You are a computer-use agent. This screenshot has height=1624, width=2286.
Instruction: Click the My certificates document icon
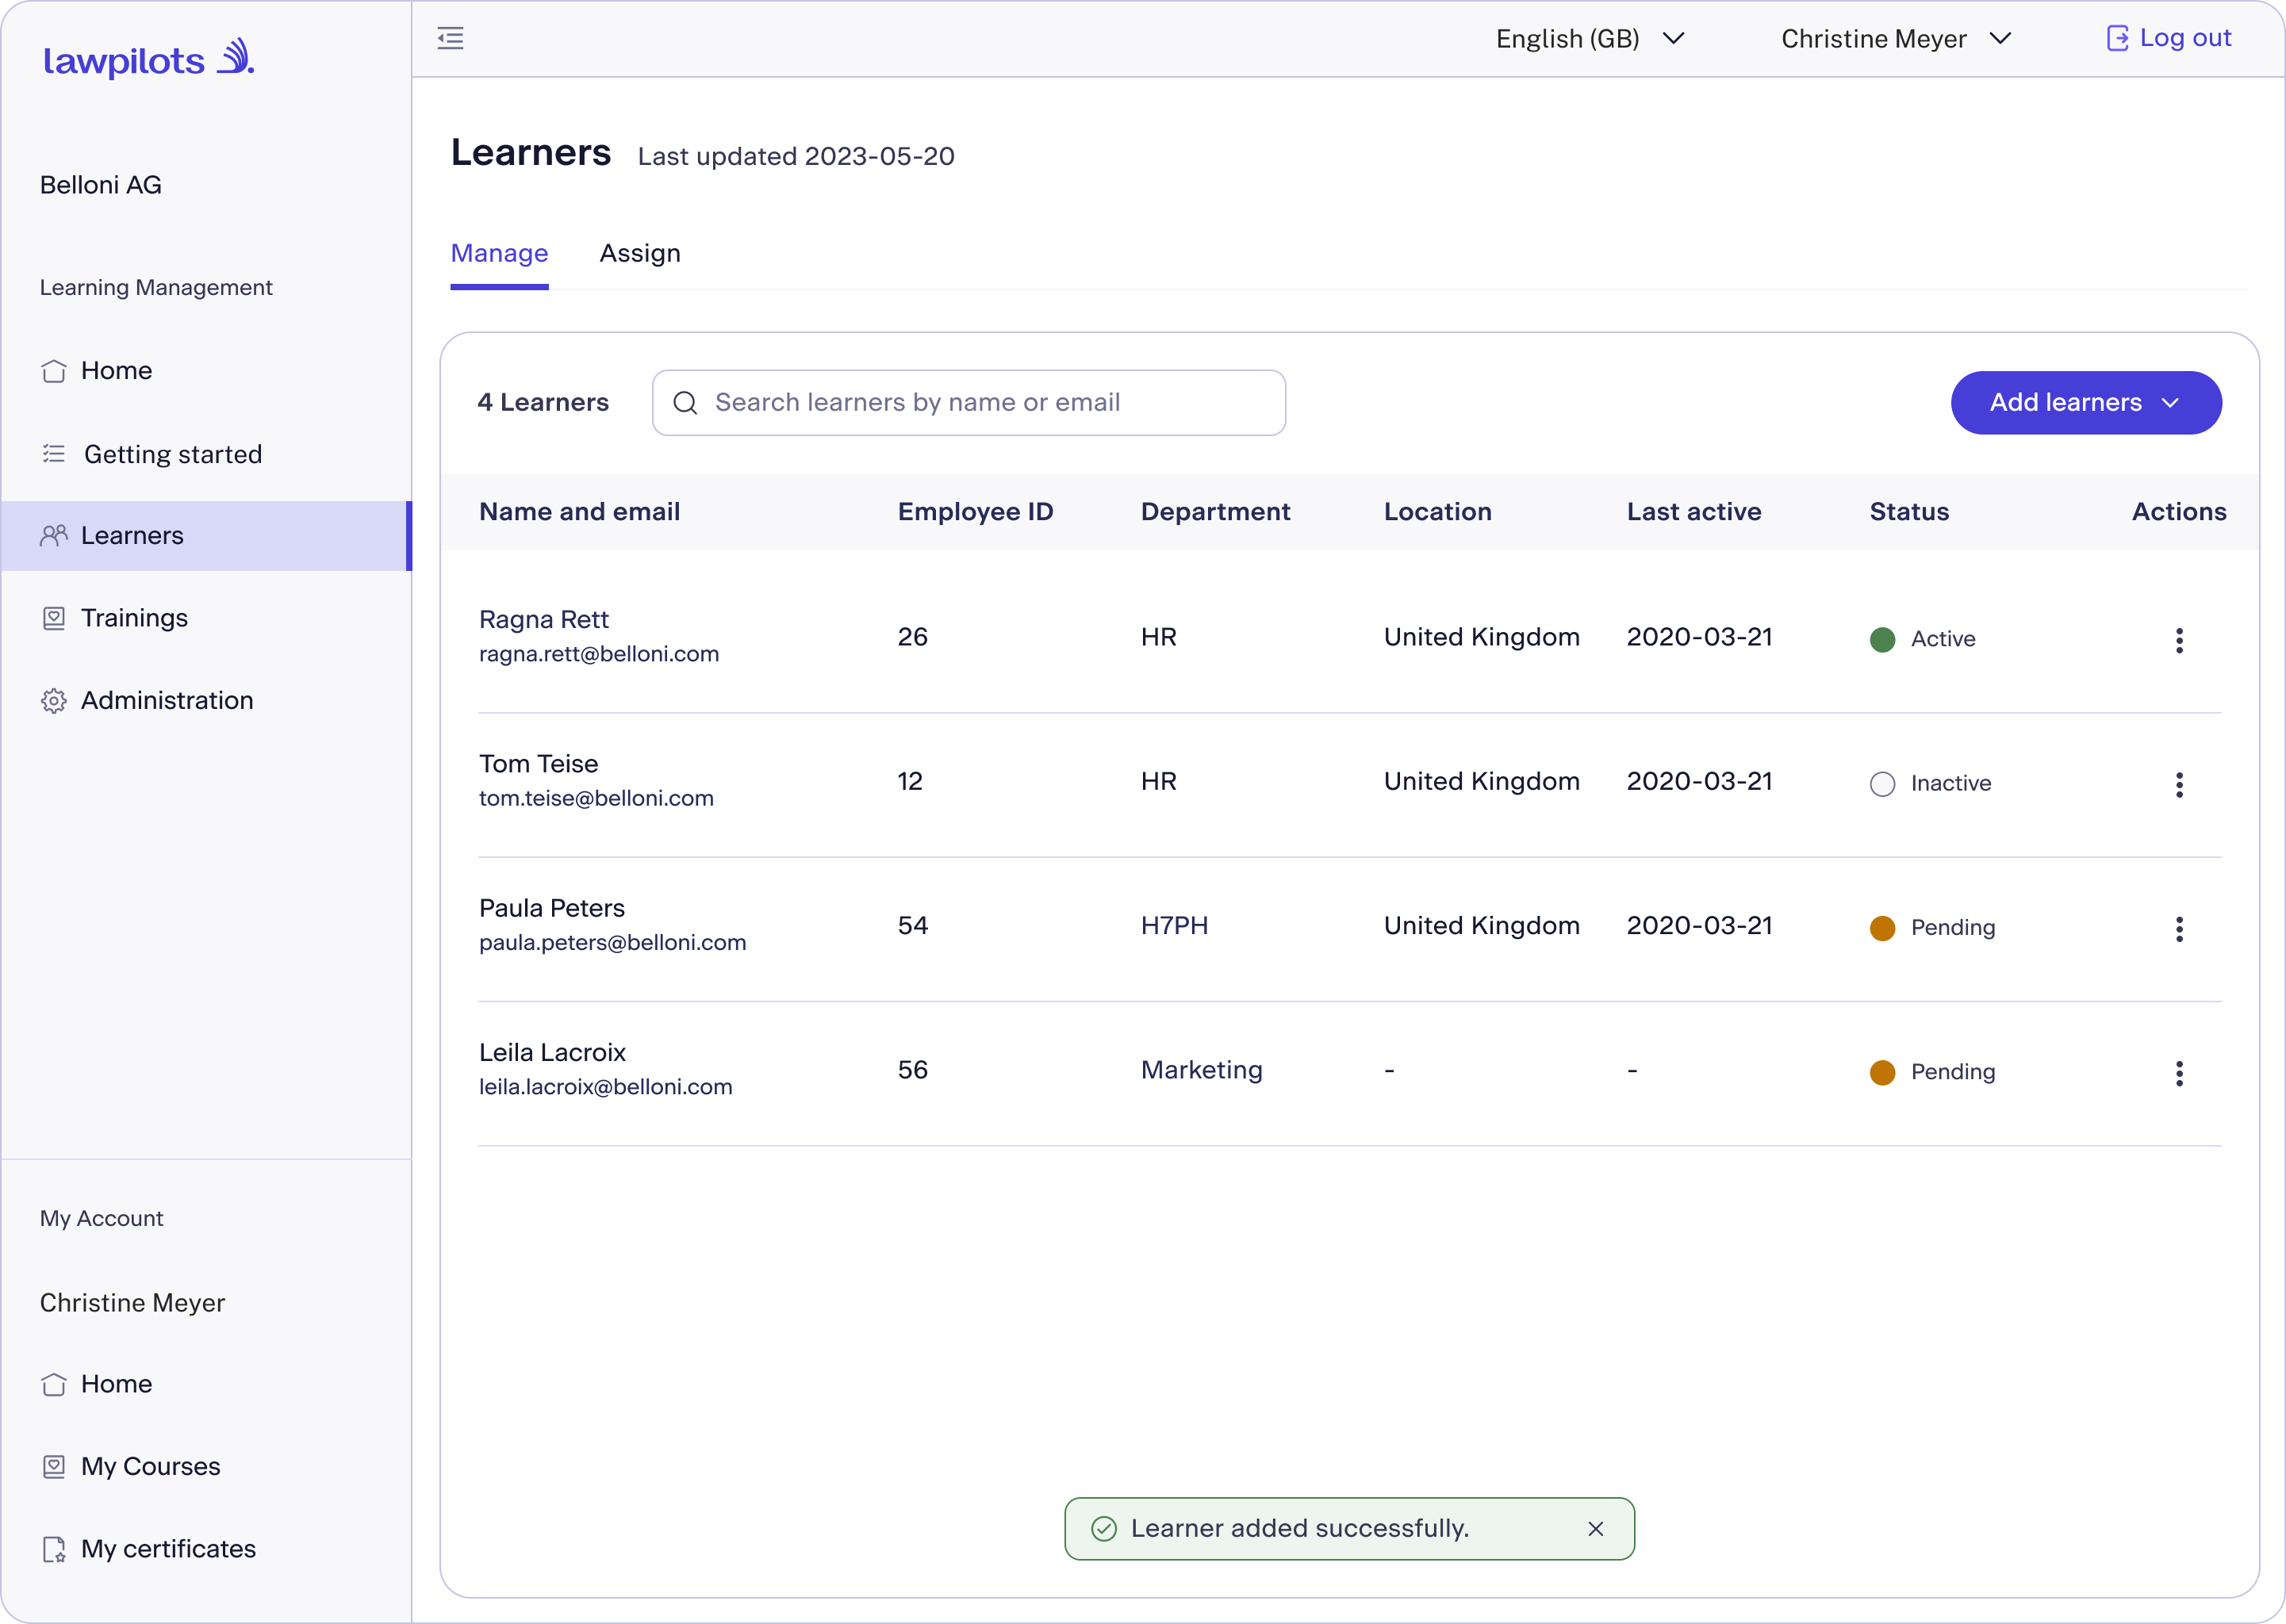(x=54, y=1549)
